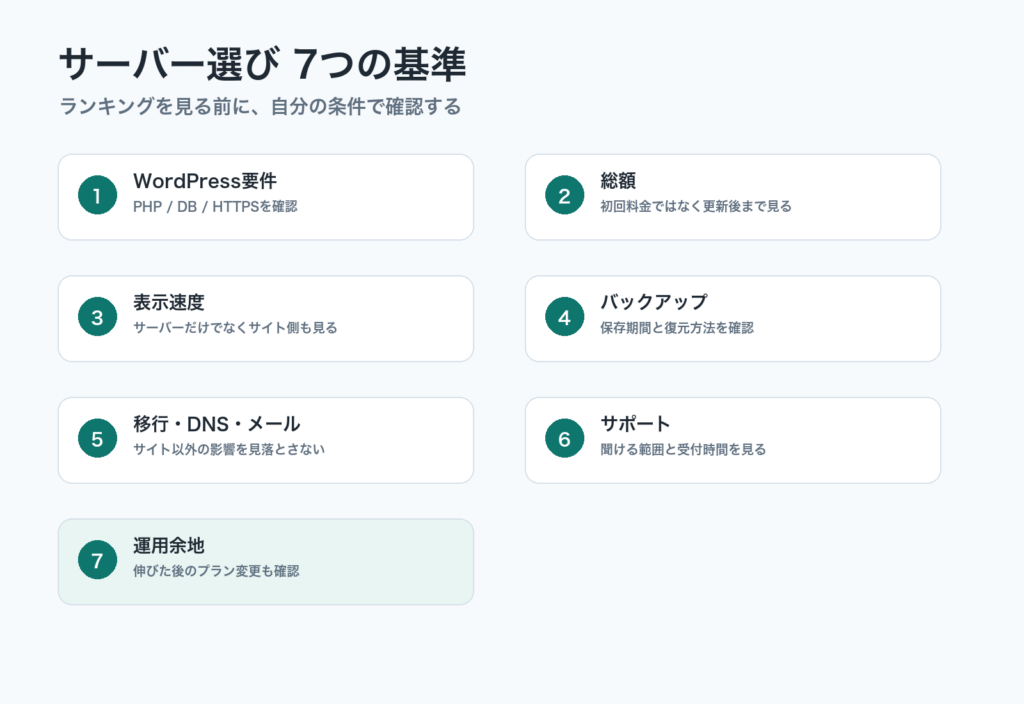Click the text 伸びた後のプラン変更も確認
This screenshot has height=704, width=1024.
216,571
